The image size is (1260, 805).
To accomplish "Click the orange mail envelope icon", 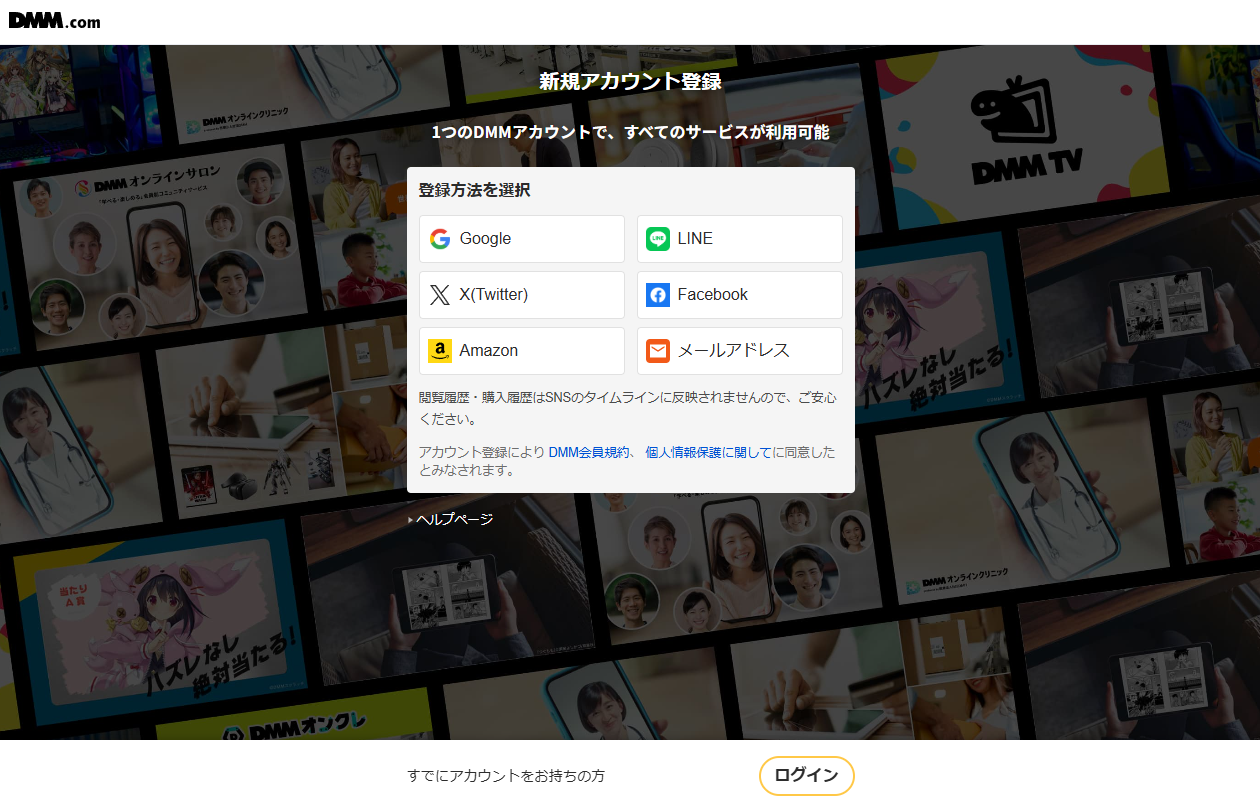I will point(658,351).
